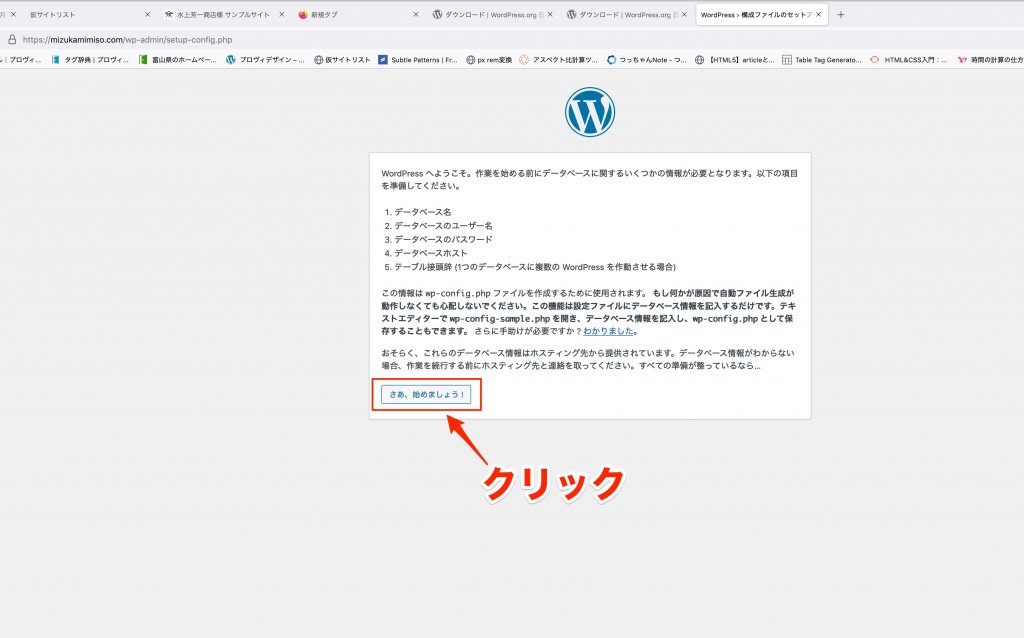Viewport: 1024px width, 638px height.
Task: Click the WordPress logo above the setup box
Action: (590, 112)
